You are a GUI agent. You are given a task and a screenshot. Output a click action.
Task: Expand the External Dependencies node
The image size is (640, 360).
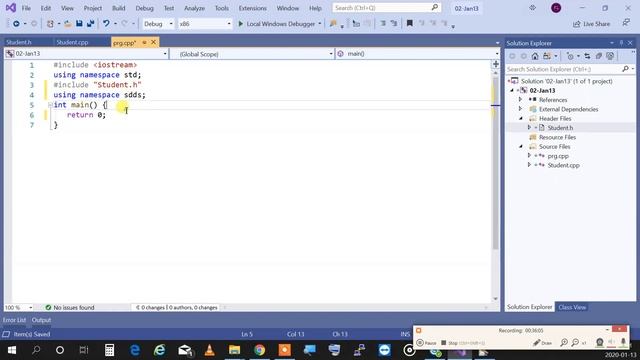tap(520, 109)
